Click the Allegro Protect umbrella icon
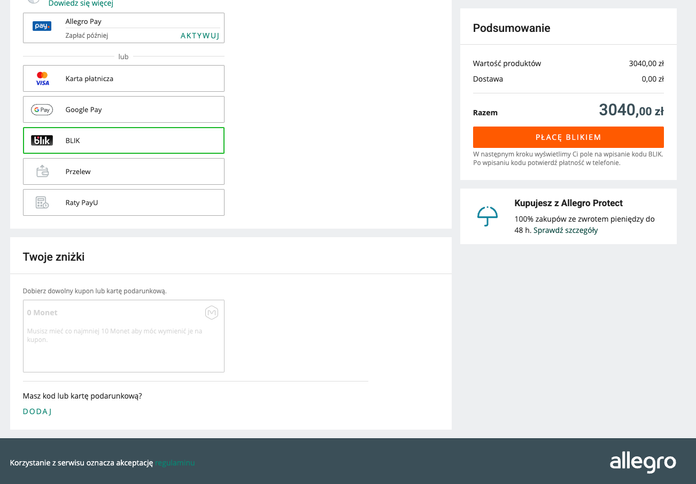This screenshot has height=484, width=696. (x=487, y=216)
